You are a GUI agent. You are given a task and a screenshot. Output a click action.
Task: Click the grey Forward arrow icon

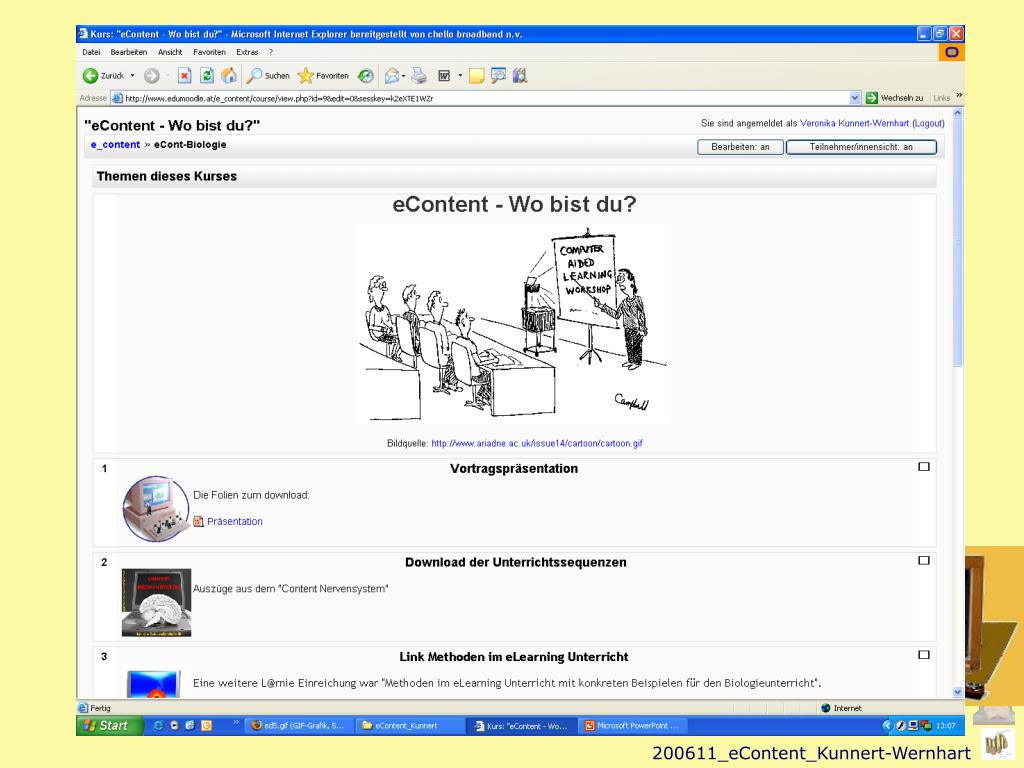pos(152,76)
